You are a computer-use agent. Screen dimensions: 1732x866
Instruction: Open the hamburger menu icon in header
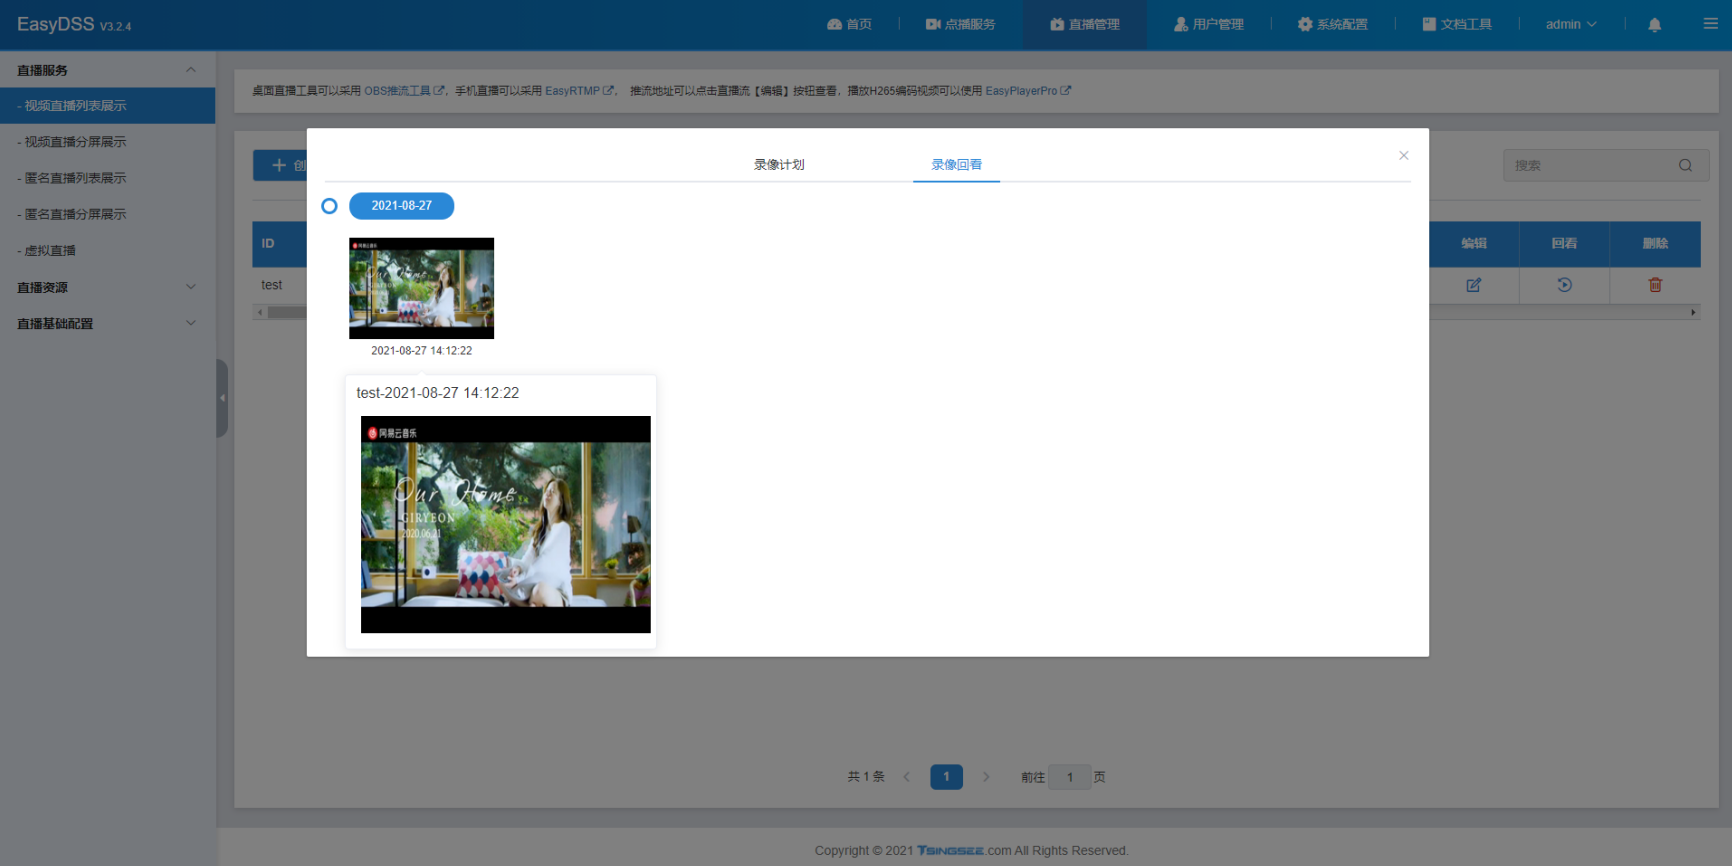pos(1710,24)
